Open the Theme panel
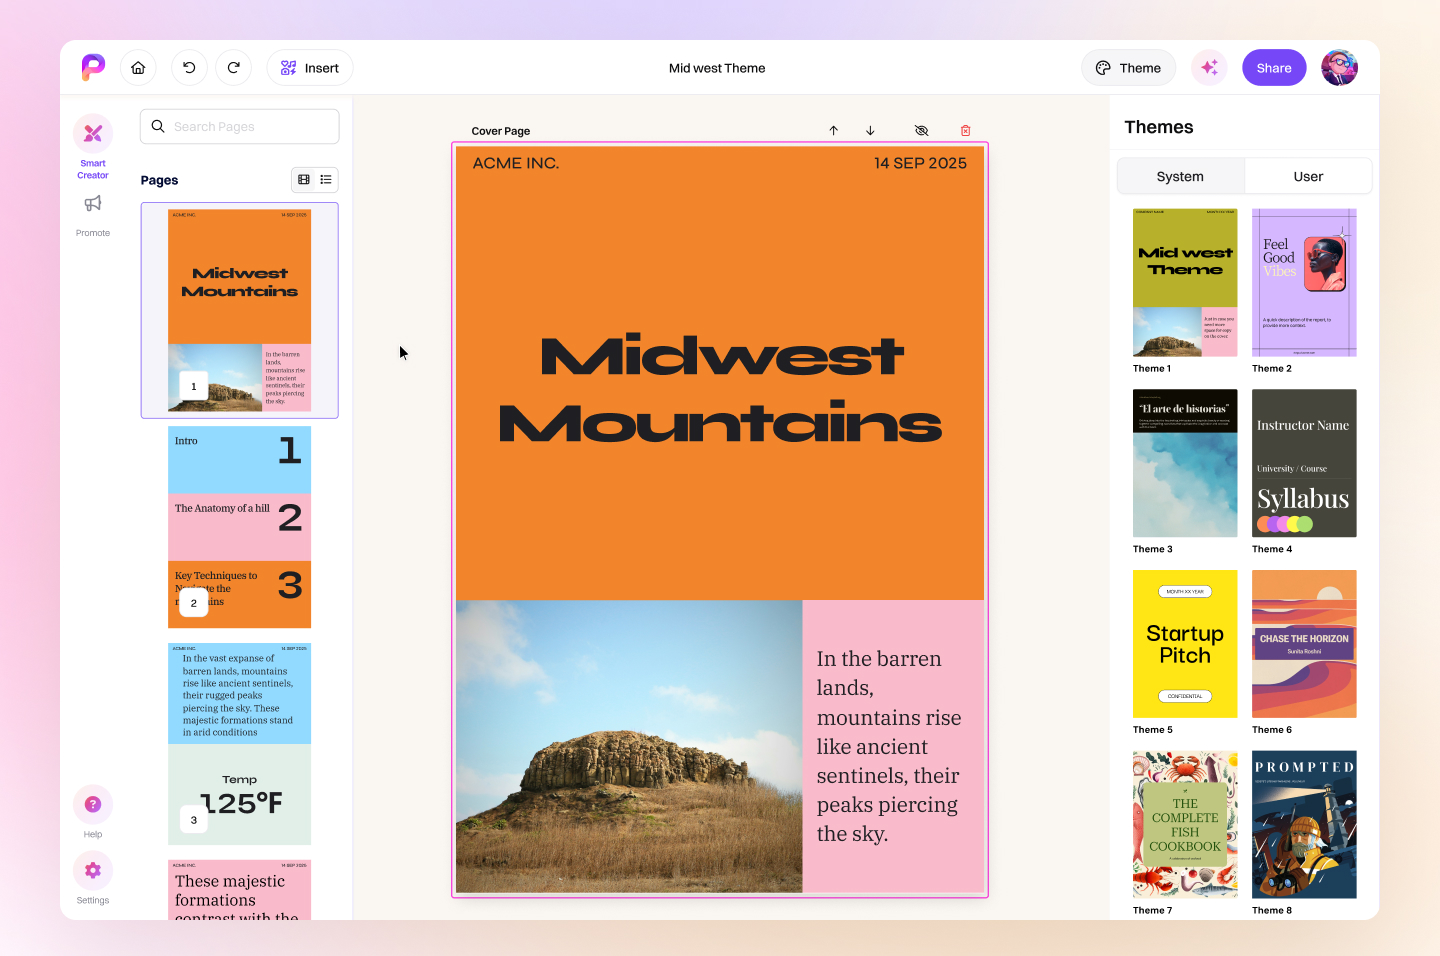1440x956 pixels. tap(1128, 67)
